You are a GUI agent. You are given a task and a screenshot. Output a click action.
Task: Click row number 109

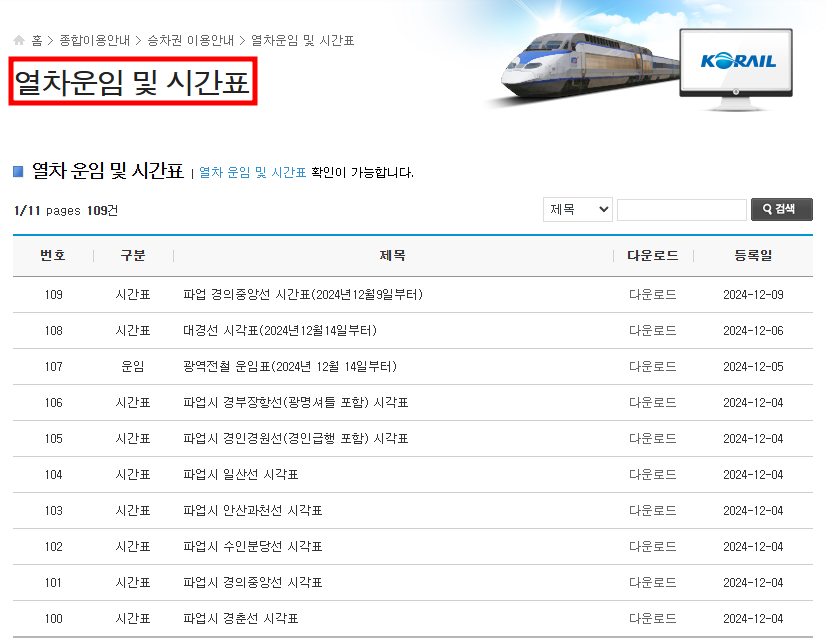pos(53,295)
